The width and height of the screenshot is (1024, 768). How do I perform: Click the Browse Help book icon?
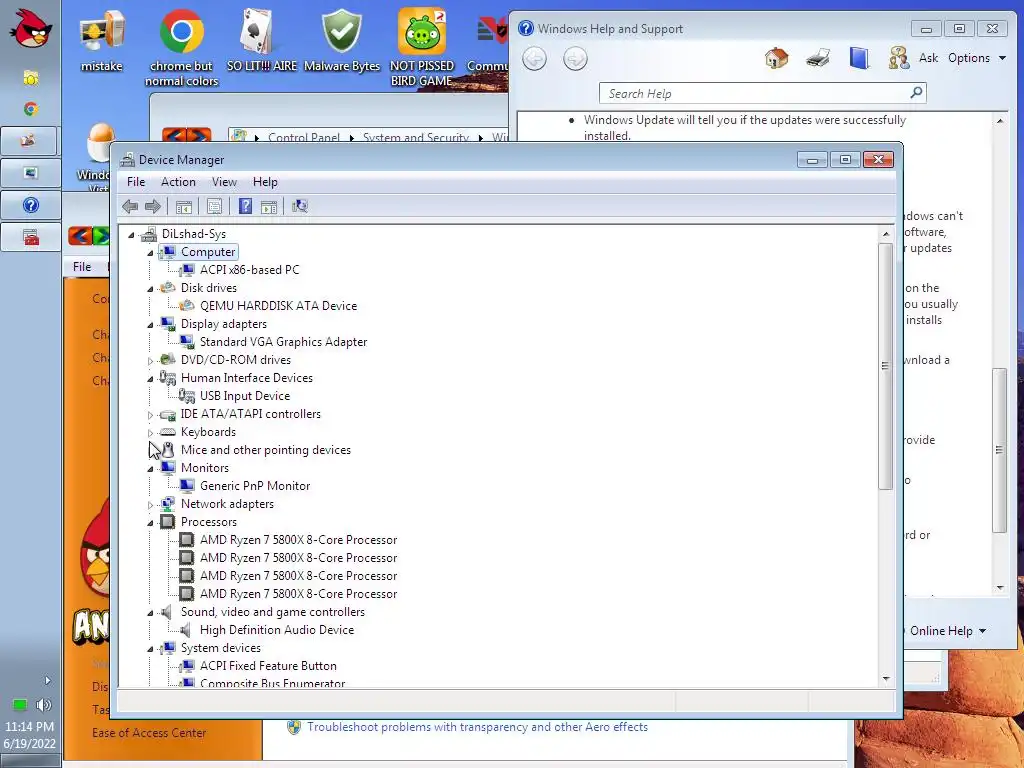coord(859,58)
